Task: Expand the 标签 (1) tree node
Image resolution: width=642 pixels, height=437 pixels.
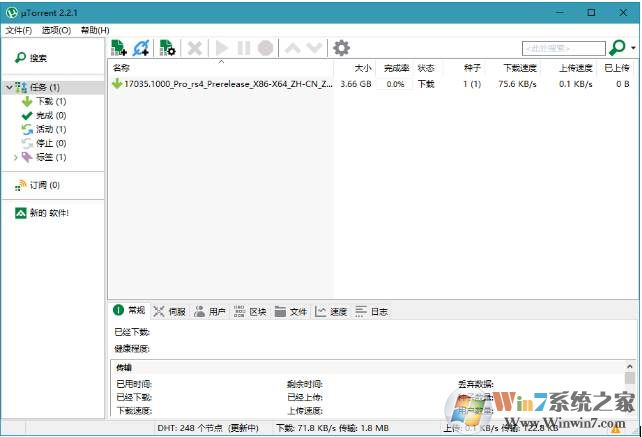Action: pos(16,157)
